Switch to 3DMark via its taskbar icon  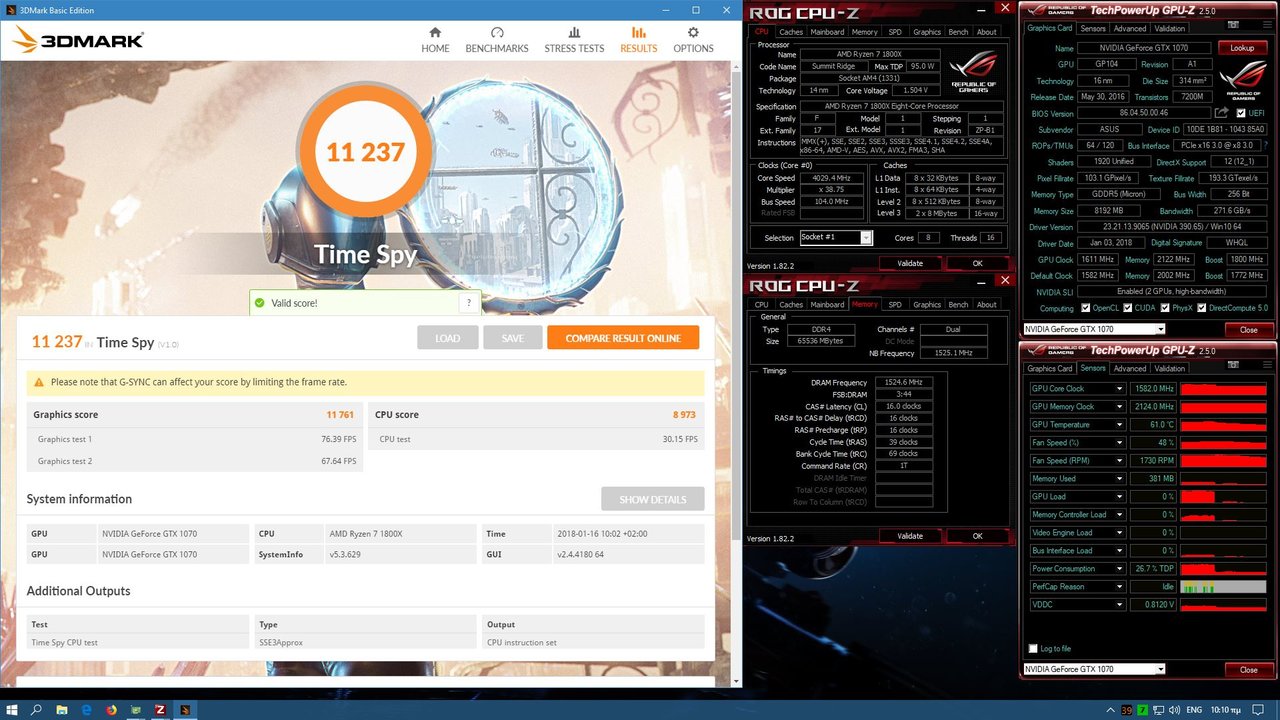point(184,709)
